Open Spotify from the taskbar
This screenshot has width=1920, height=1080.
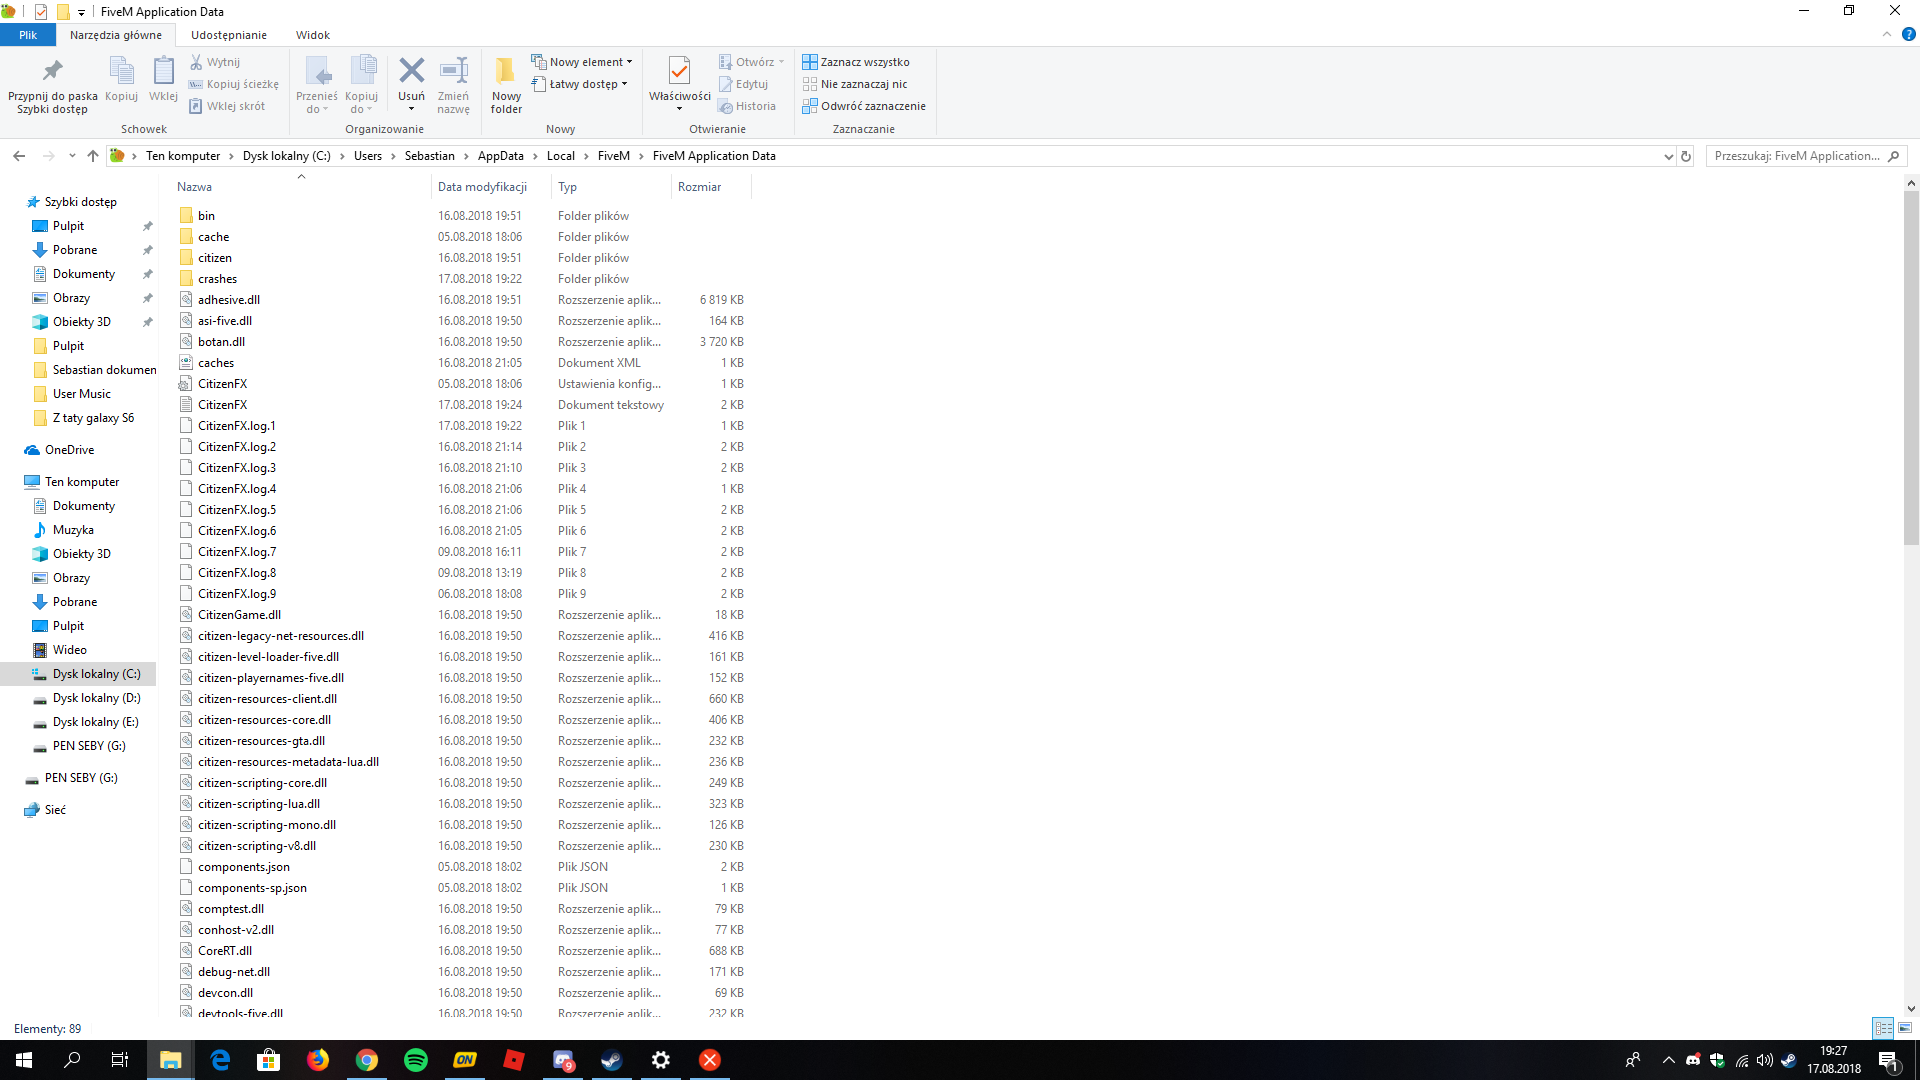click(416, 1060)
